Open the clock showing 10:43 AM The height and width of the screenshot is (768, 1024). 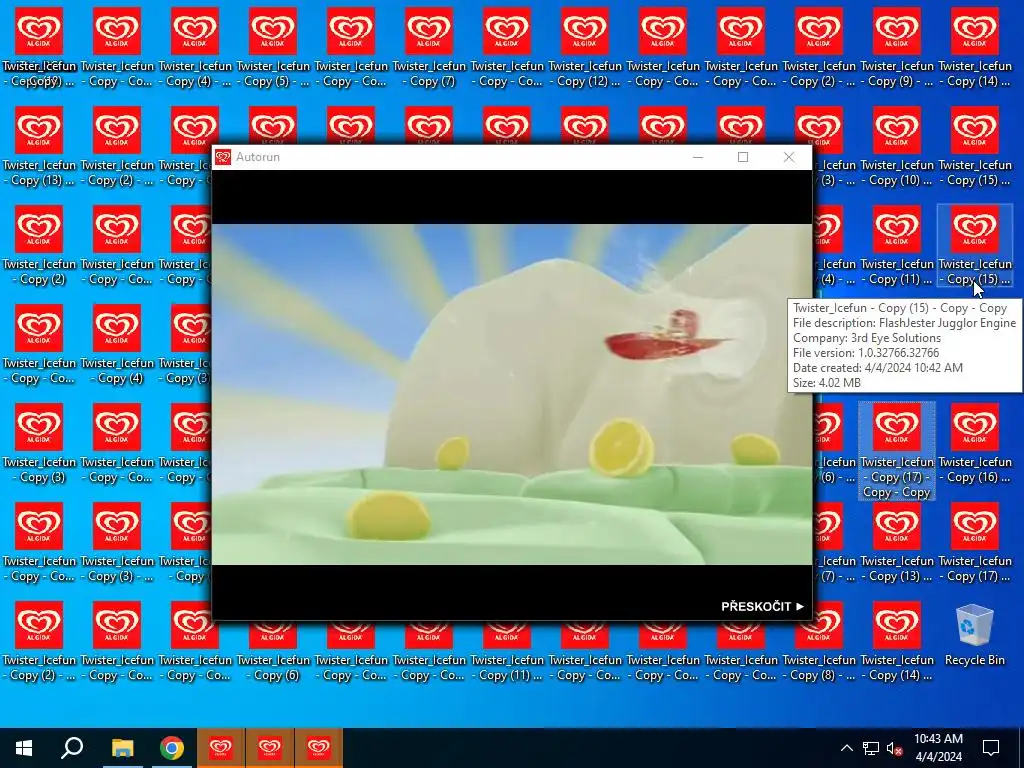point(938,748)
